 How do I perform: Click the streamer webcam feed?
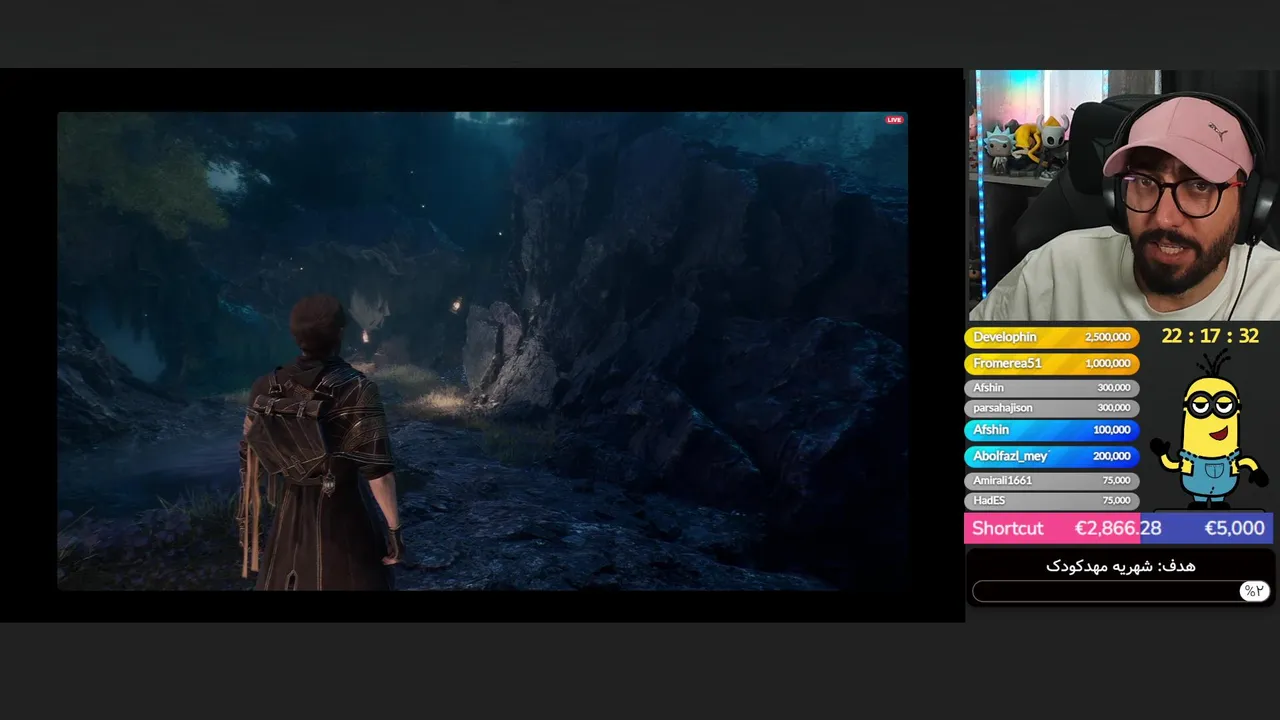click(1122, 195)
